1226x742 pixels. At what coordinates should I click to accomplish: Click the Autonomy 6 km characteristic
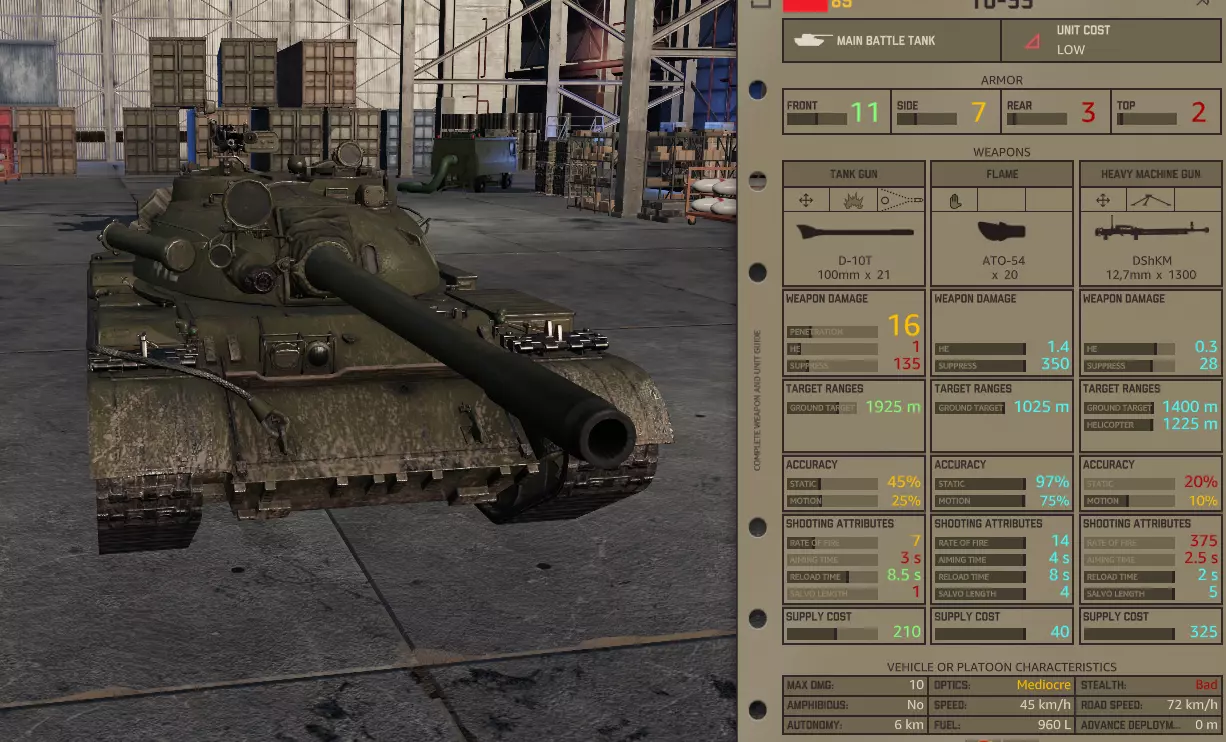coord(855,724)
